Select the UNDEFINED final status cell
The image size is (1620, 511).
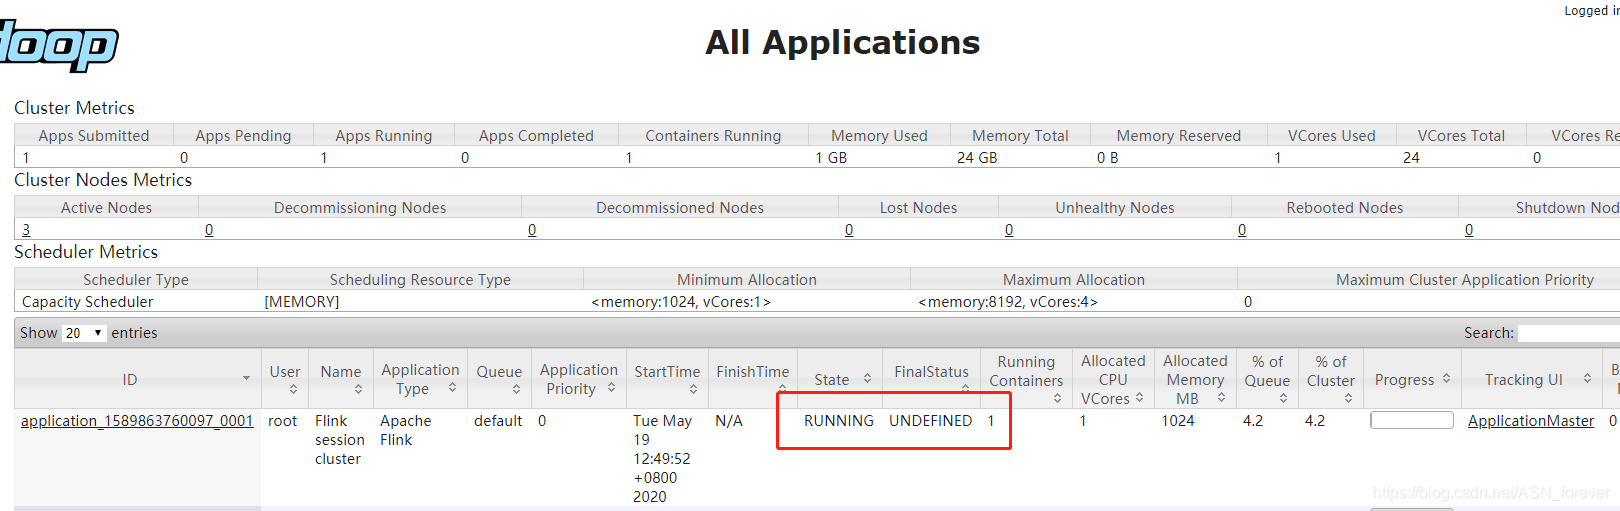click(x=931, y=421)
